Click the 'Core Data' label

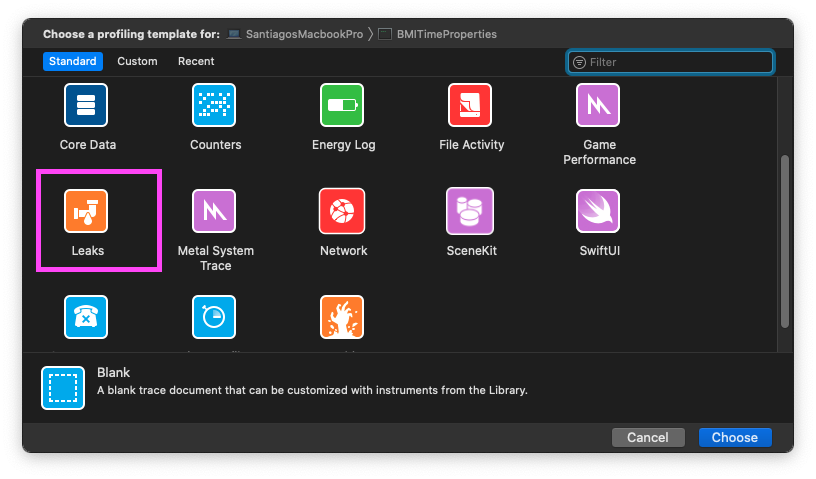point(88,145)
